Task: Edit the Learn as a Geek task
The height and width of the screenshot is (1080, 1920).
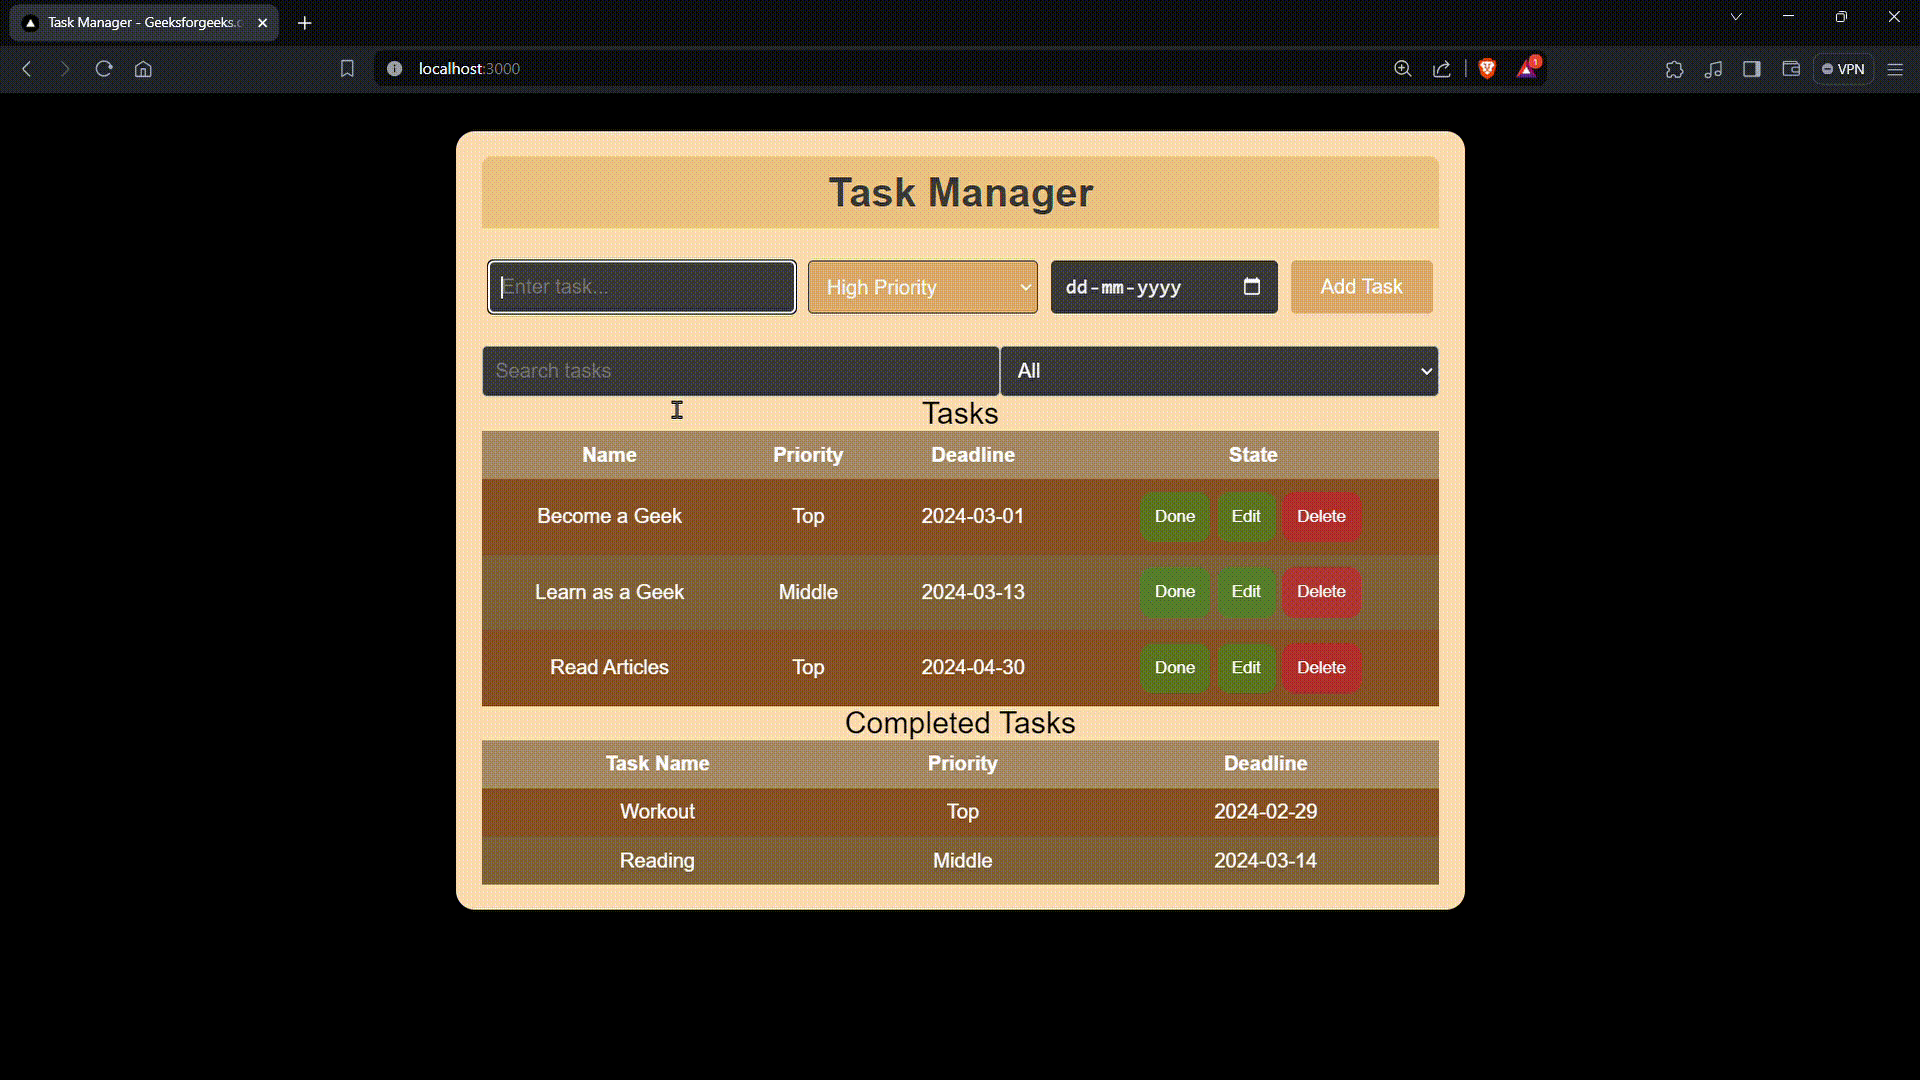Action: tap(1246, 592)
